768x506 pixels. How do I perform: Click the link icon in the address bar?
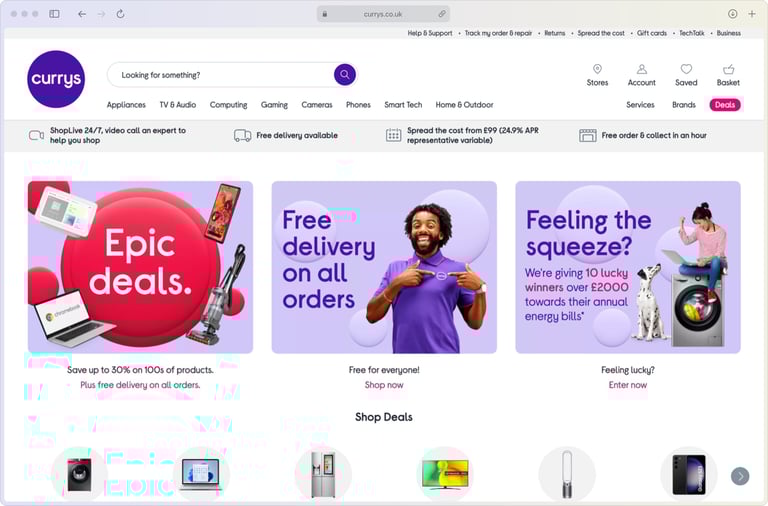[x=442, y=14]
